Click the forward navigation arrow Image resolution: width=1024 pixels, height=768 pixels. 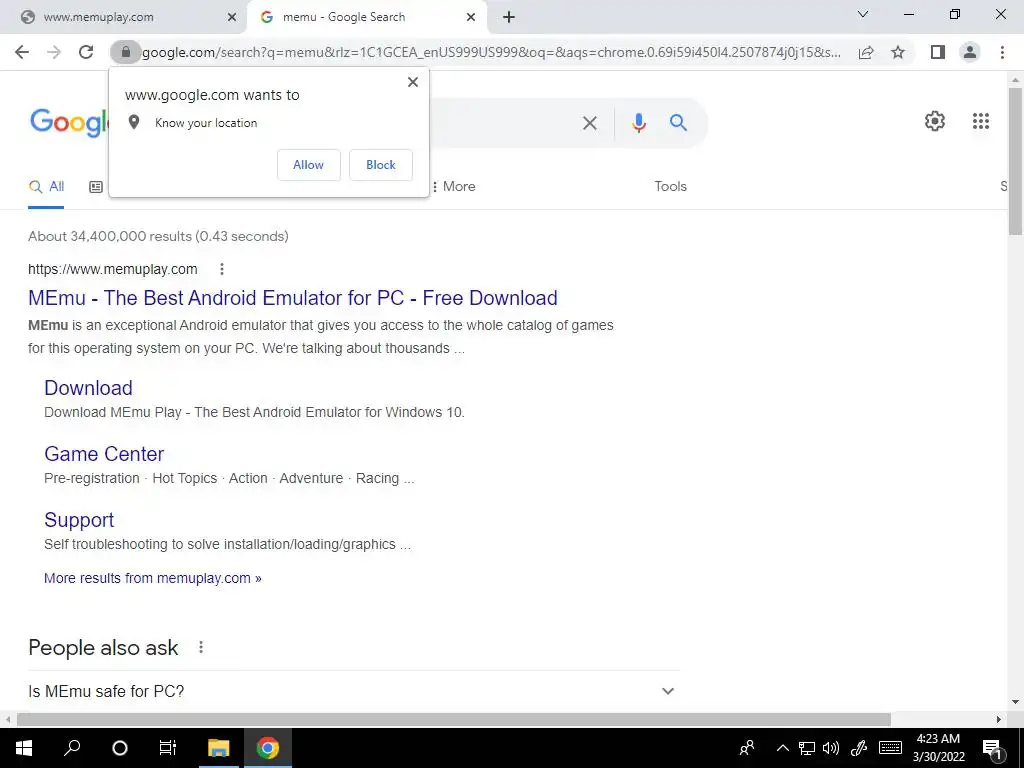pos(54,52)
